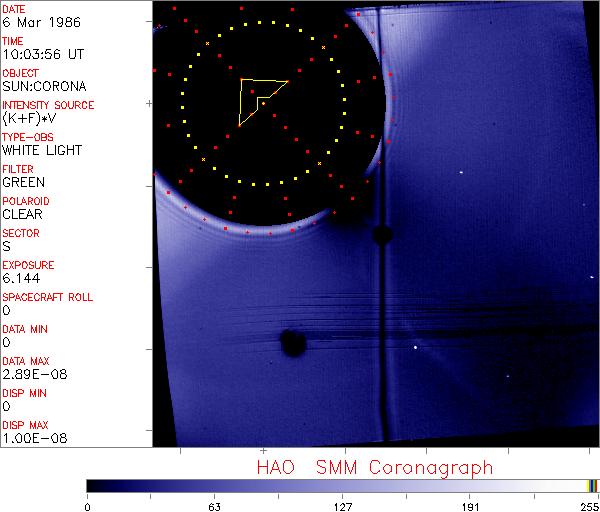Click the small red marker inside the triangle
The width and height of the screenshot is (600, 512).
263,102
